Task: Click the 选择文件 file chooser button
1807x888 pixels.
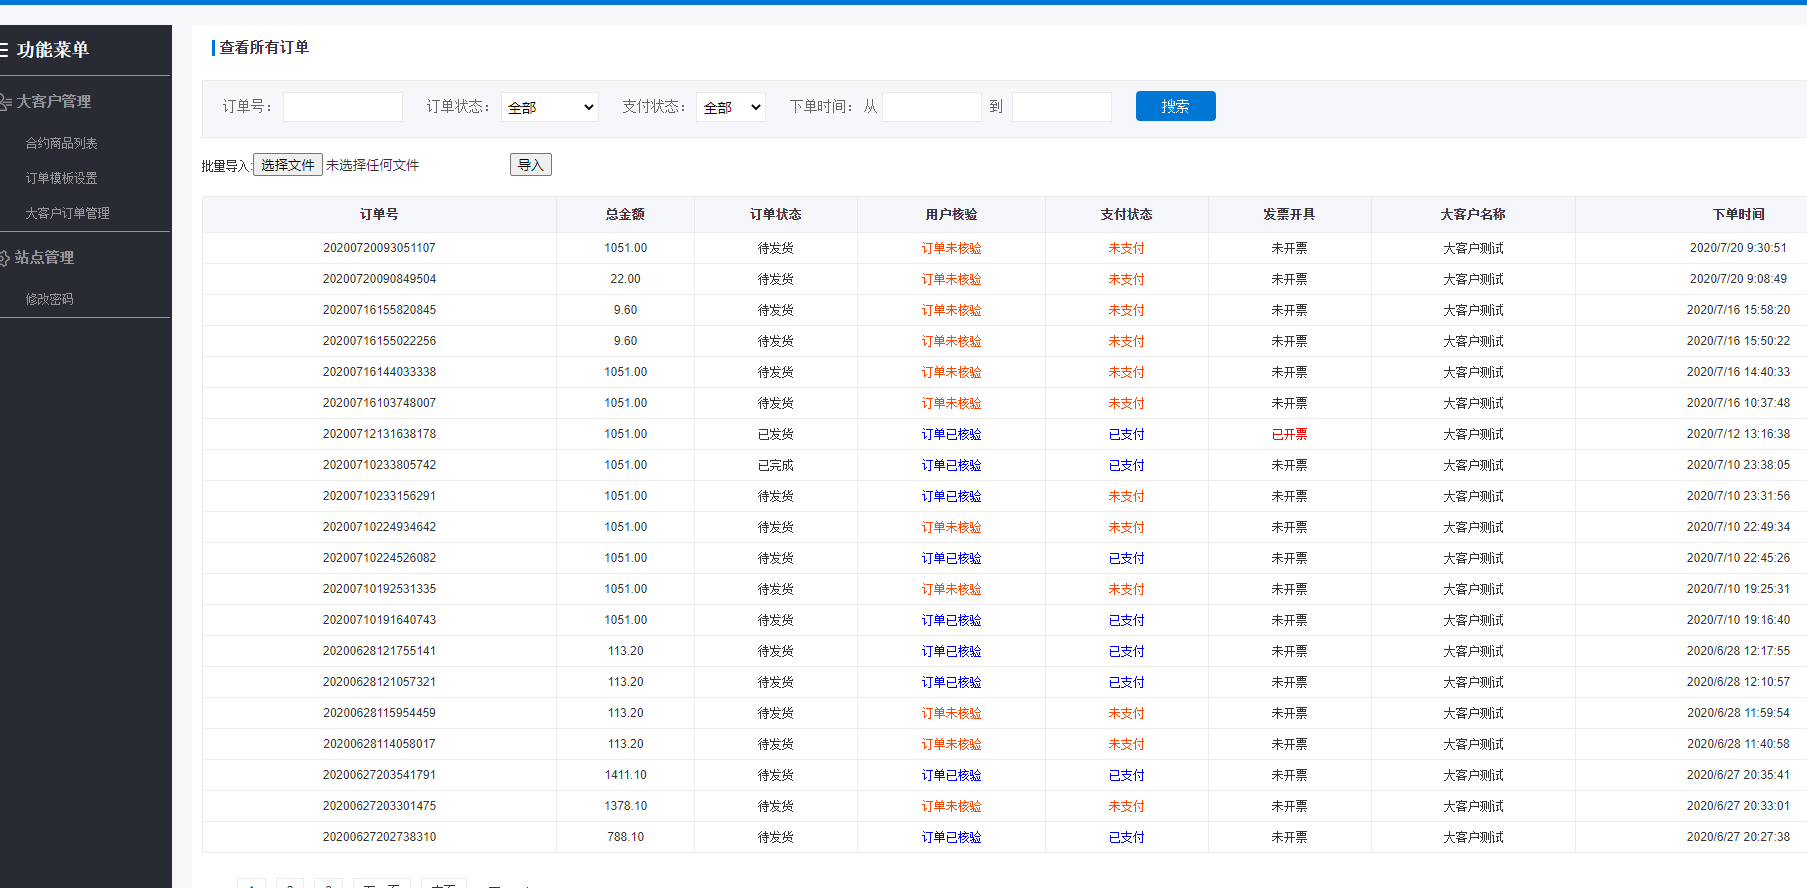Action: point(288,165)
